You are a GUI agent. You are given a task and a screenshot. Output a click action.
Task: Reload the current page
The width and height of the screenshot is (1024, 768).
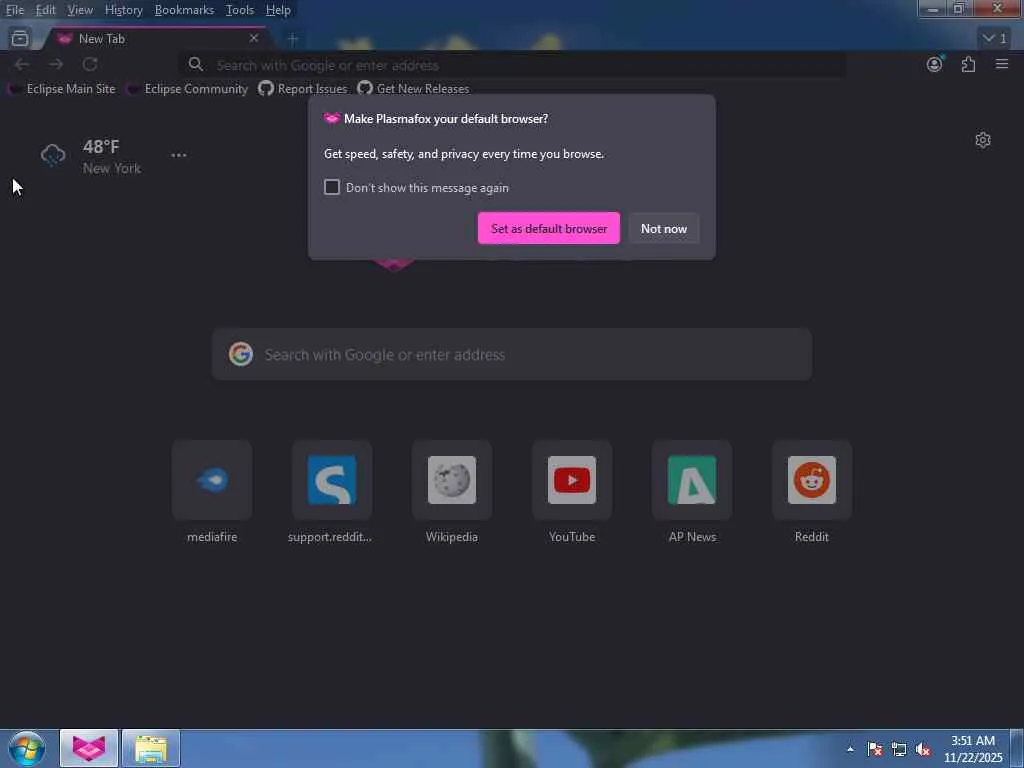click(90, 64)
